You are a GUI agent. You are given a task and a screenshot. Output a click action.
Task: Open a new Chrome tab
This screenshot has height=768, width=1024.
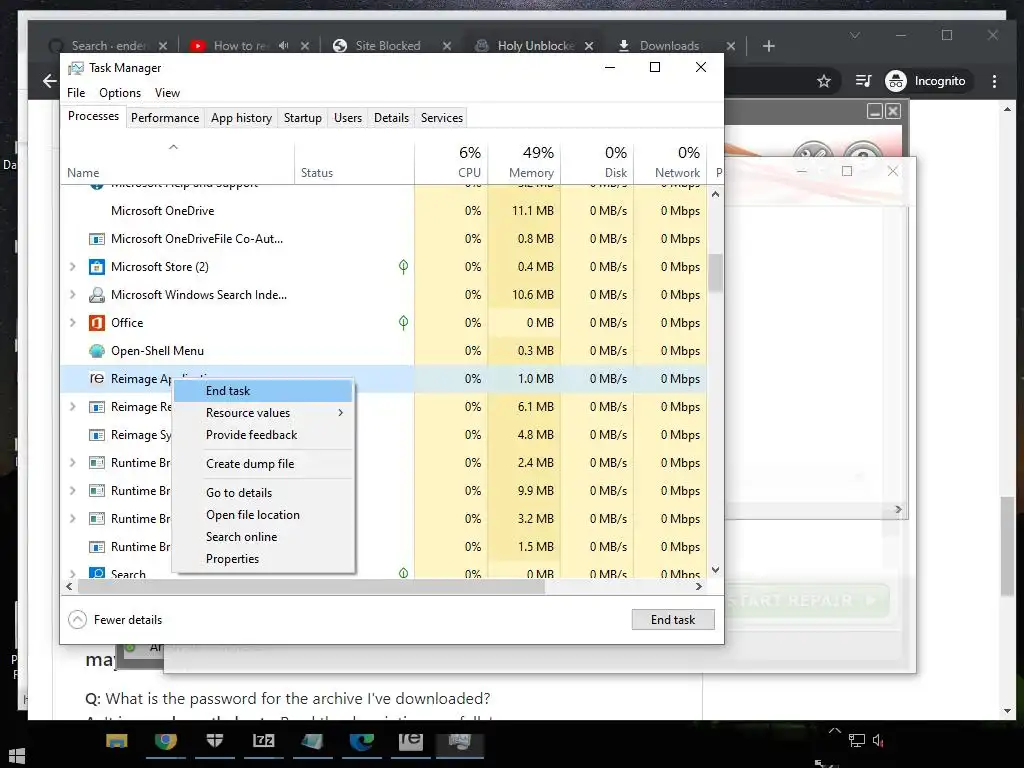pyautogui.click(x=769, y=46)
